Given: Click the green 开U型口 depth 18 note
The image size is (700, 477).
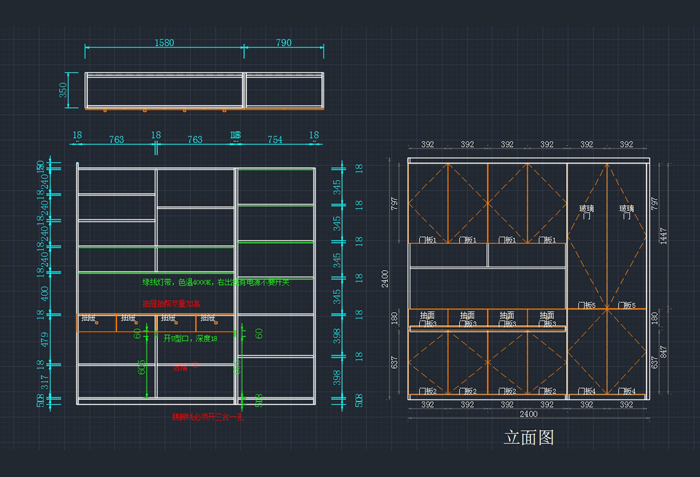Looking at the screenshot, I should [x=190, y=339].
